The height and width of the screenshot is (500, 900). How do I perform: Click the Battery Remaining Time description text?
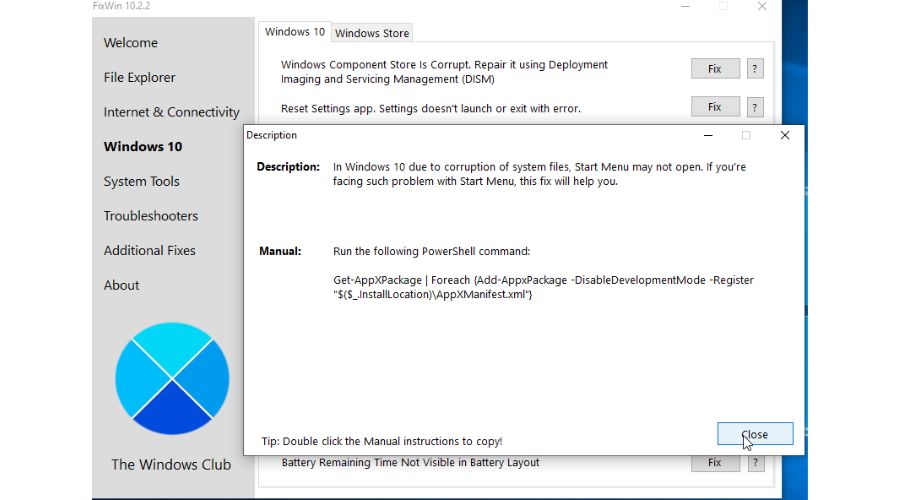410,463
